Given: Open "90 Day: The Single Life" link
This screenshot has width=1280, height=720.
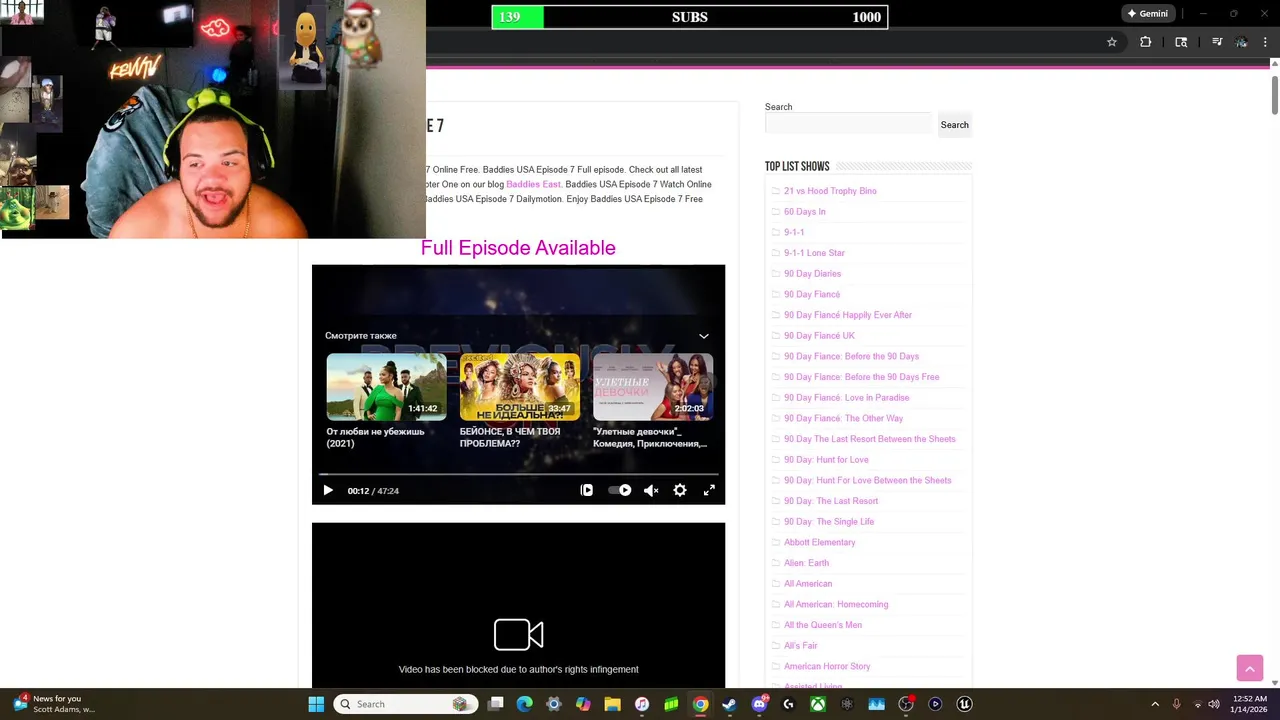Looking at the screenshot, I should click(x=829, y=522).
